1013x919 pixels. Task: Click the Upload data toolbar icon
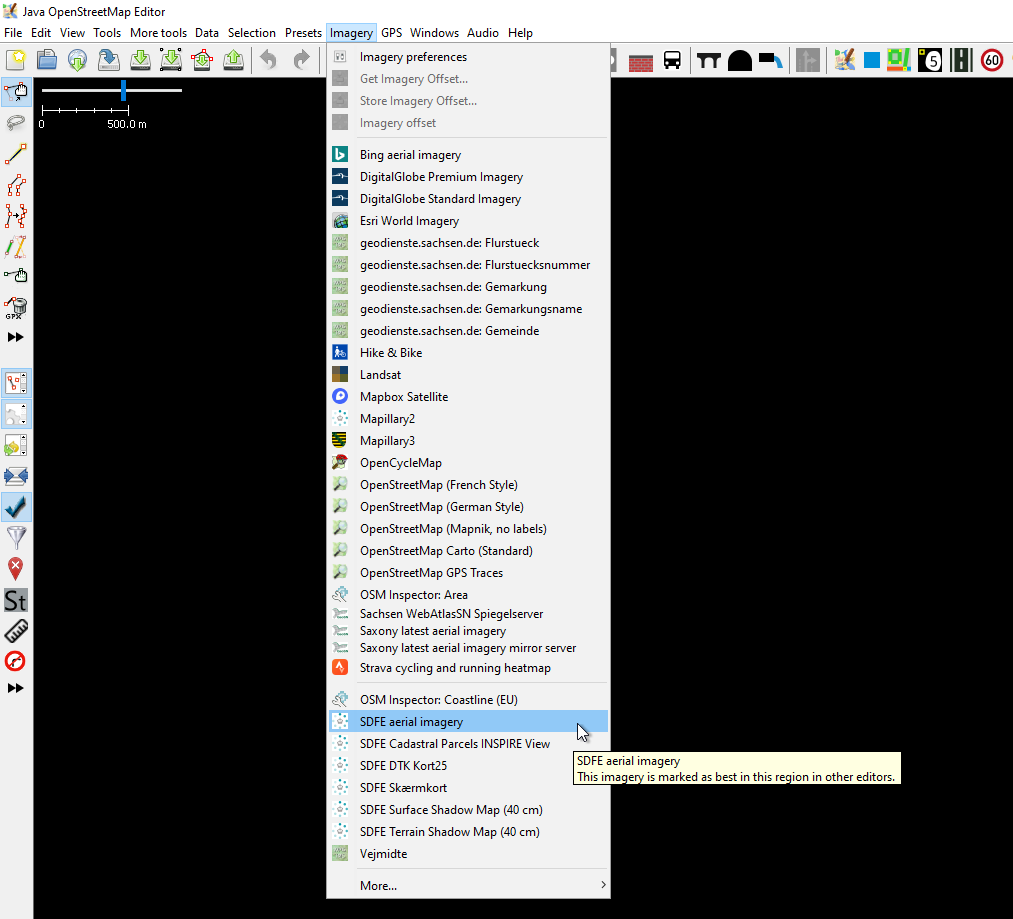(x=233, y=61)
